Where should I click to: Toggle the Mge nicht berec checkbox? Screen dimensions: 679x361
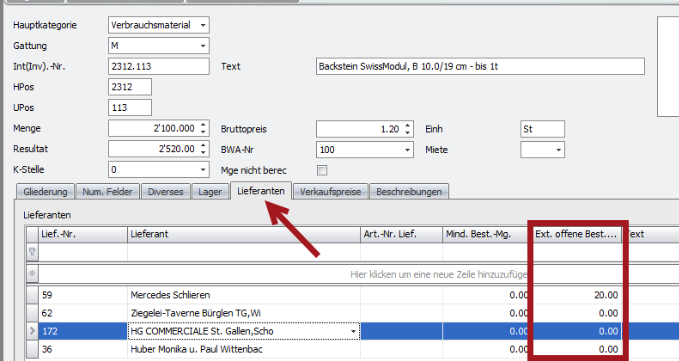[x=322, y=170]
